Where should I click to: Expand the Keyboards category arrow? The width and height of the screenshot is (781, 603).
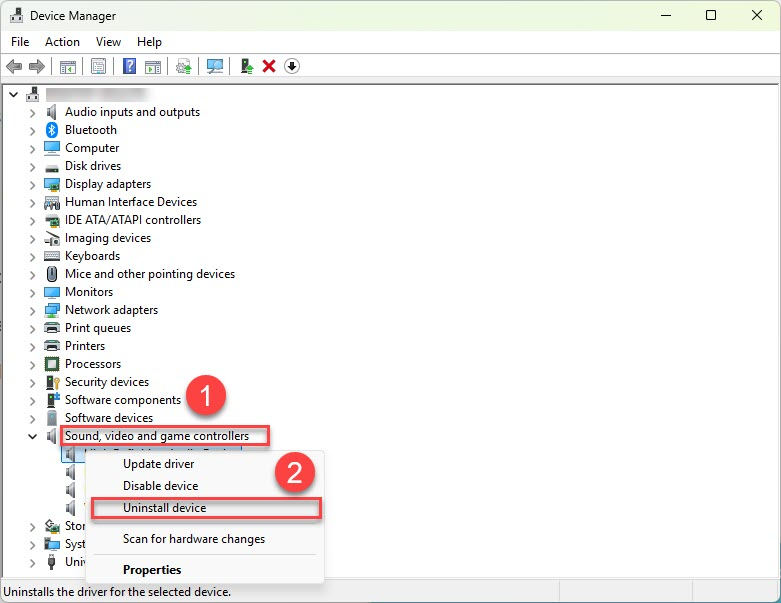point(32,256)
